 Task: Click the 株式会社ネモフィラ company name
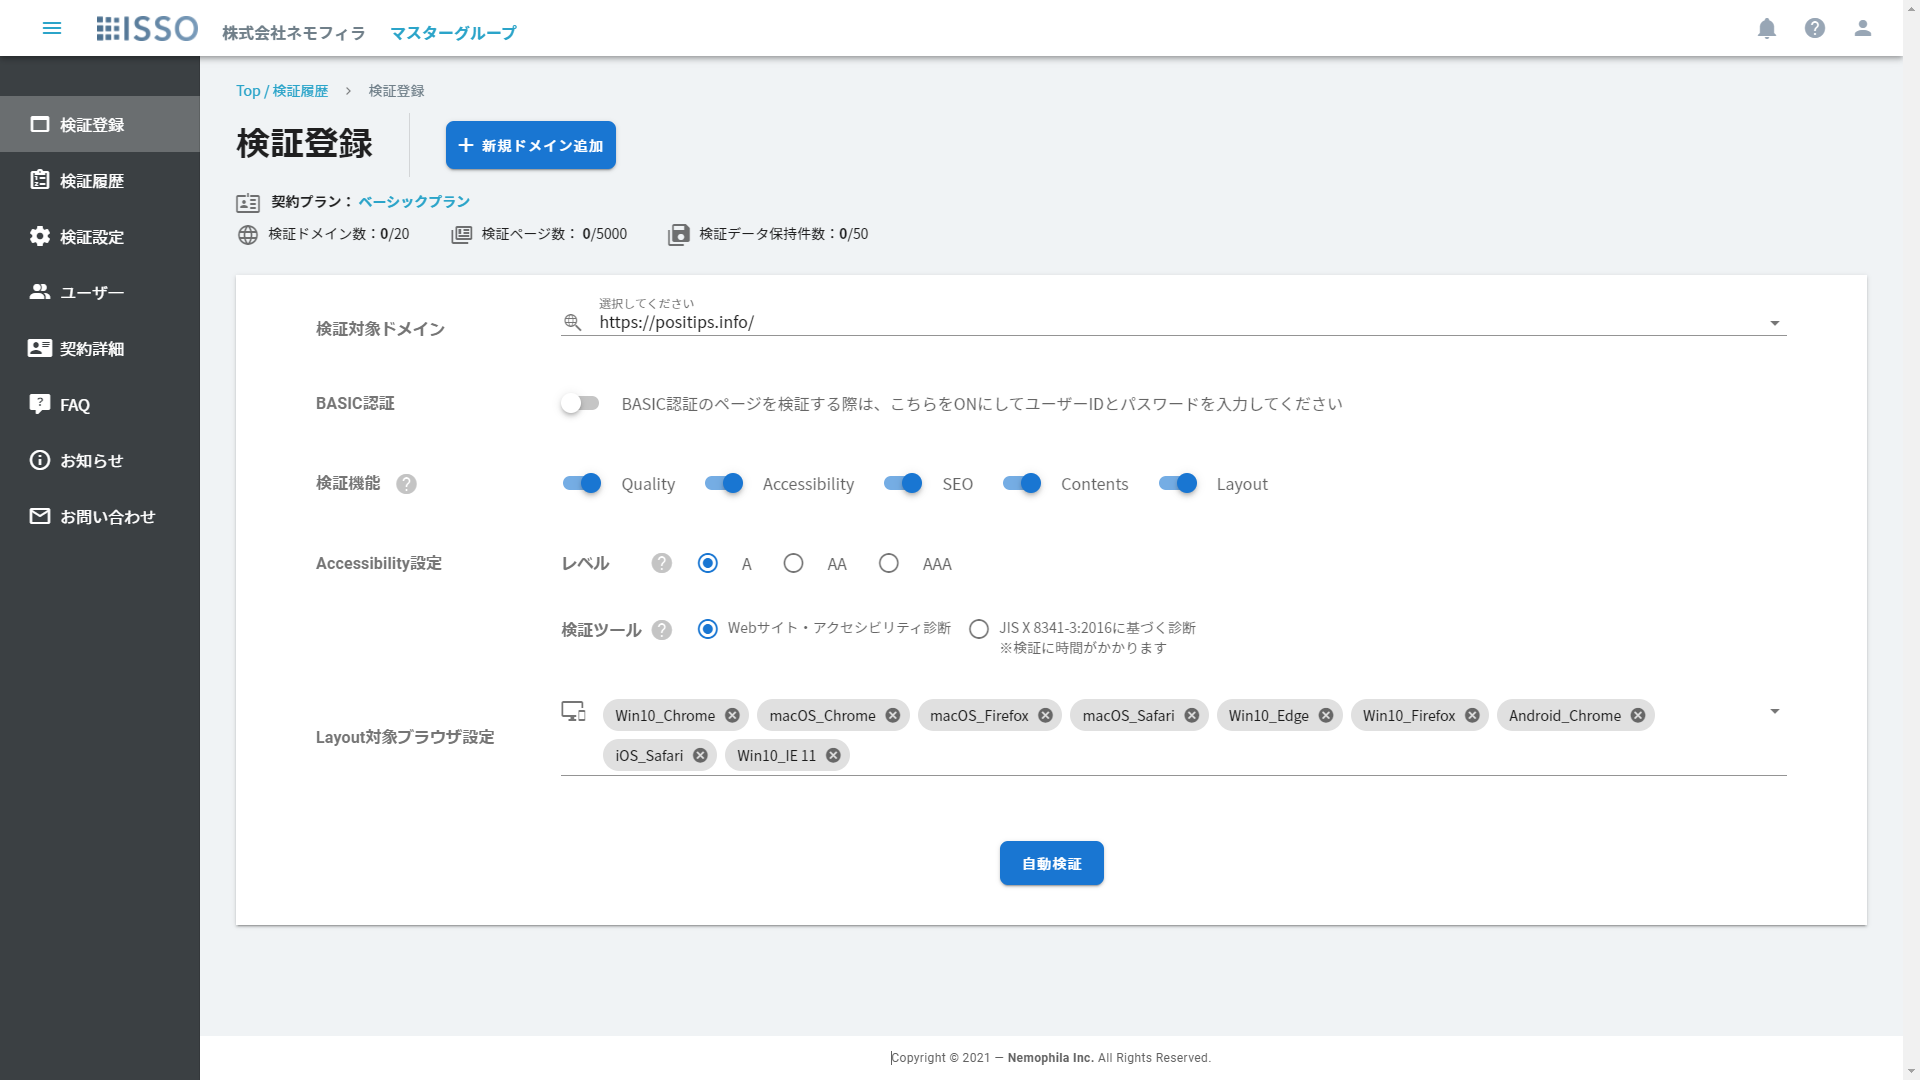(294, 33)
